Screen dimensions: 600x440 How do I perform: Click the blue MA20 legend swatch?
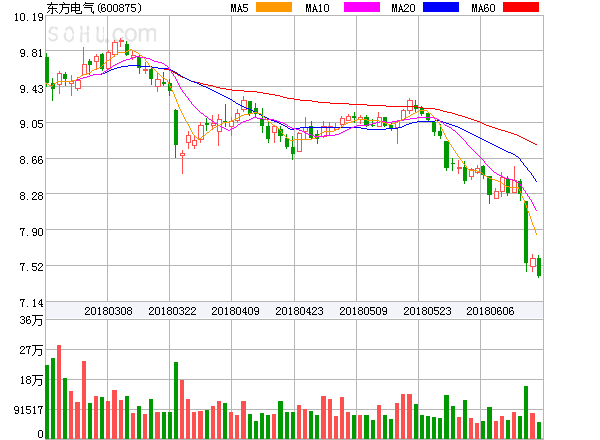tap(441, 7)
